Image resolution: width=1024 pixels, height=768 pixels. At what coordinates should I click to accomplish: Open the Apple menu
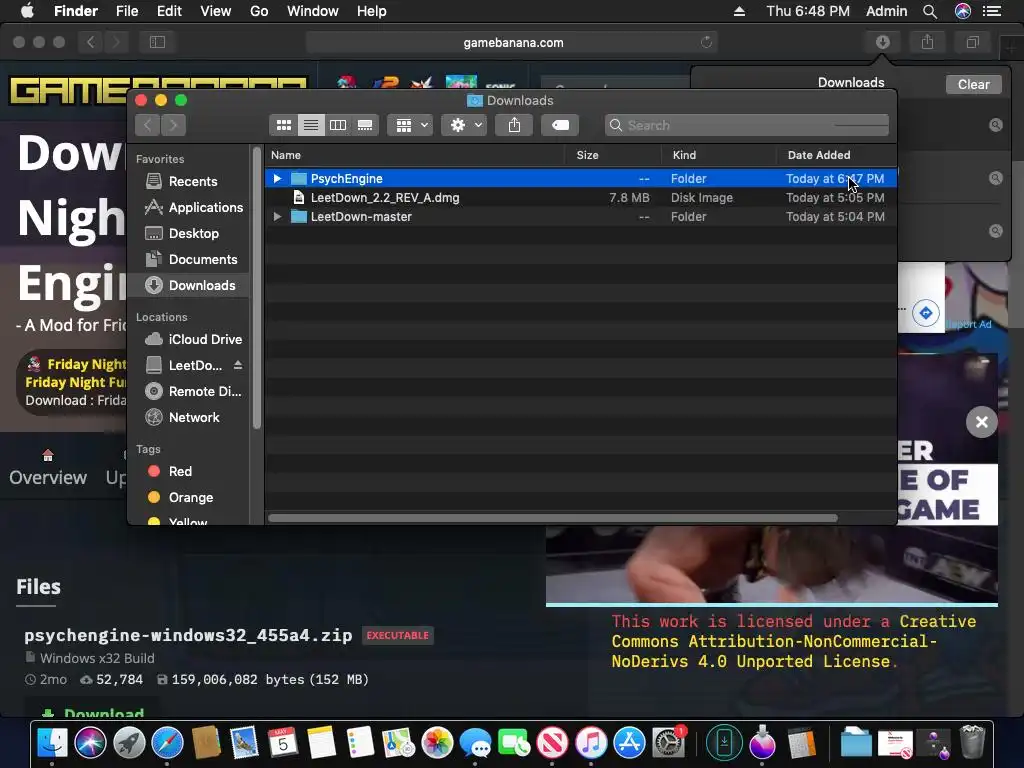(27, 11)
